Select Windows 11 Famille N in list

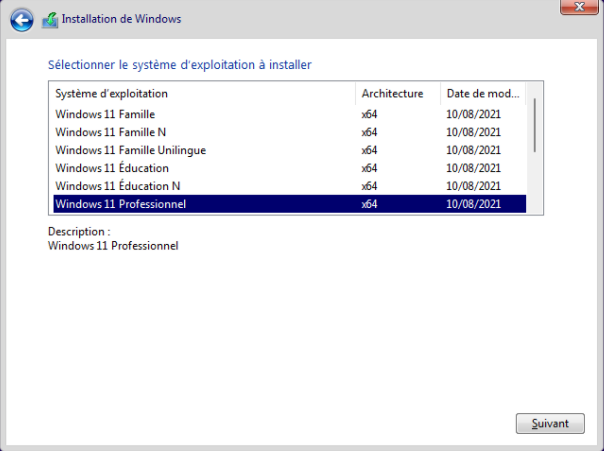coord(110,132)
